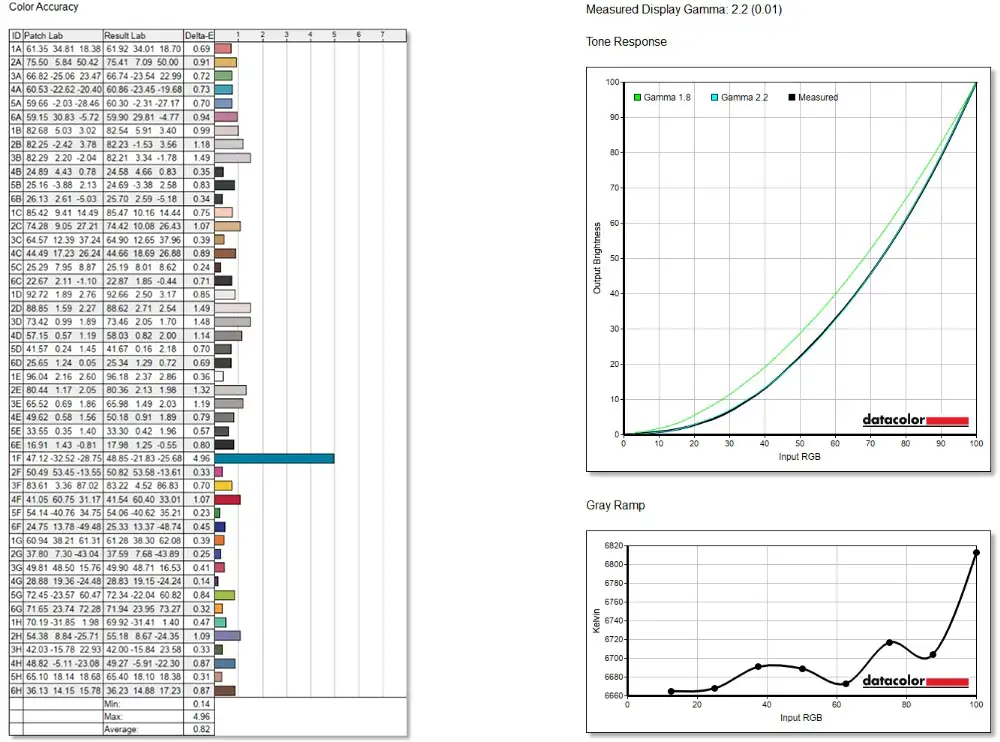Click the datacolor logo in Tone Response chart

pos(915,420)
